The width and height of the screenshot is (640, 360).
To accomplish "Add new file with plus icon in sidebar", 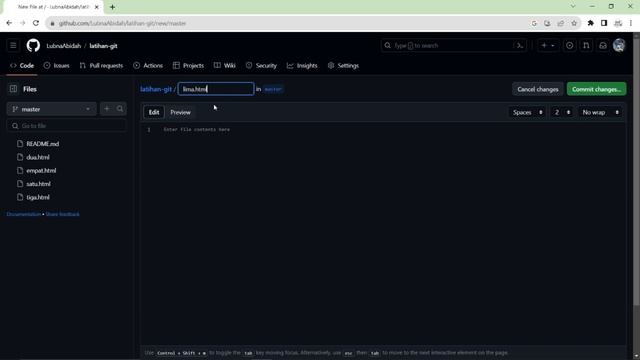I will coord(107,109).
